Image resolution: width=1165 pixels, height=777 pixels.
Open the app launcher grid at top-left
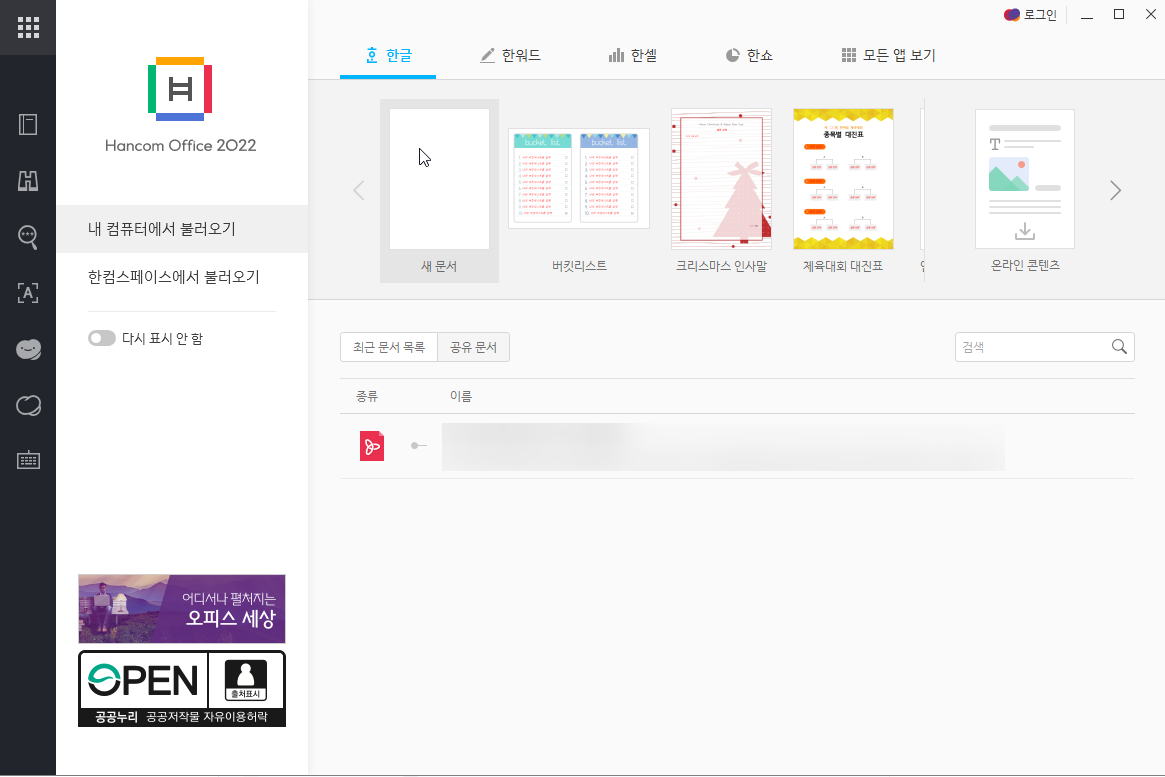pos(27,27)
